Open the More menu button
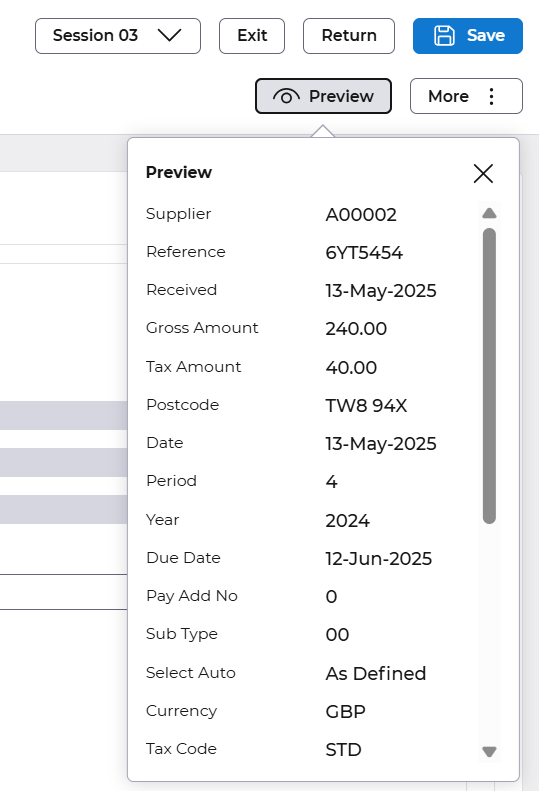Screen dimensions: 539x791 tap(466, 96)
